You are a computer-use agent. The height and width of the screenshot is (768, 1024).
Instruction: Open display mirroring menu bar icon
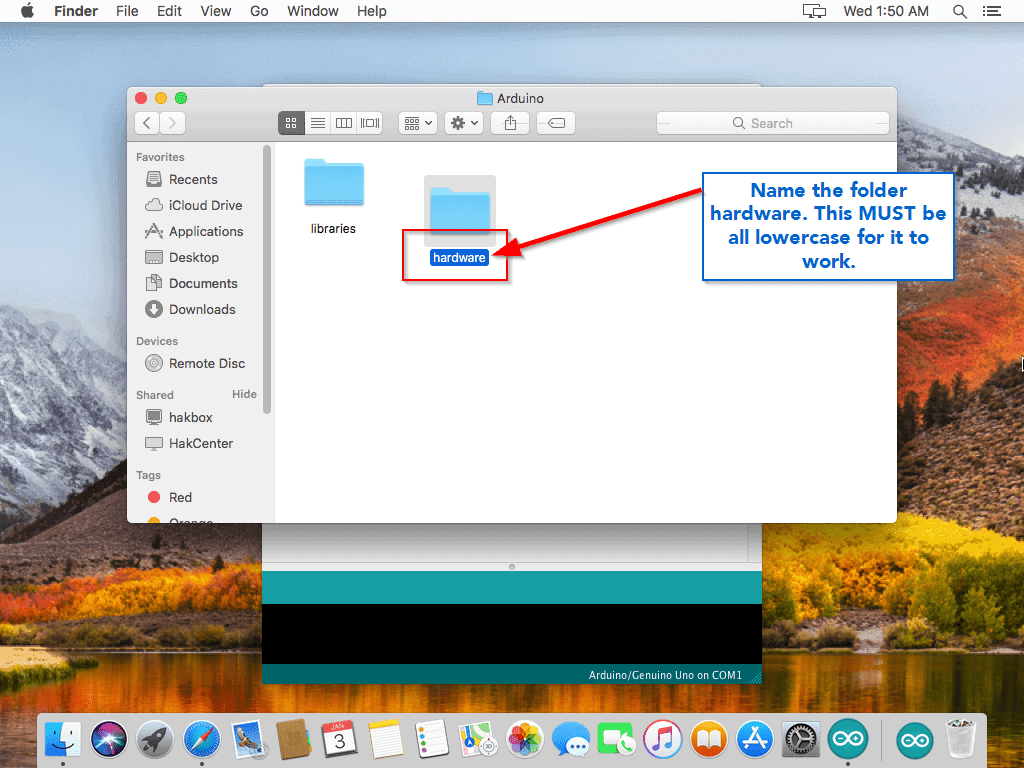coord(814,11)
